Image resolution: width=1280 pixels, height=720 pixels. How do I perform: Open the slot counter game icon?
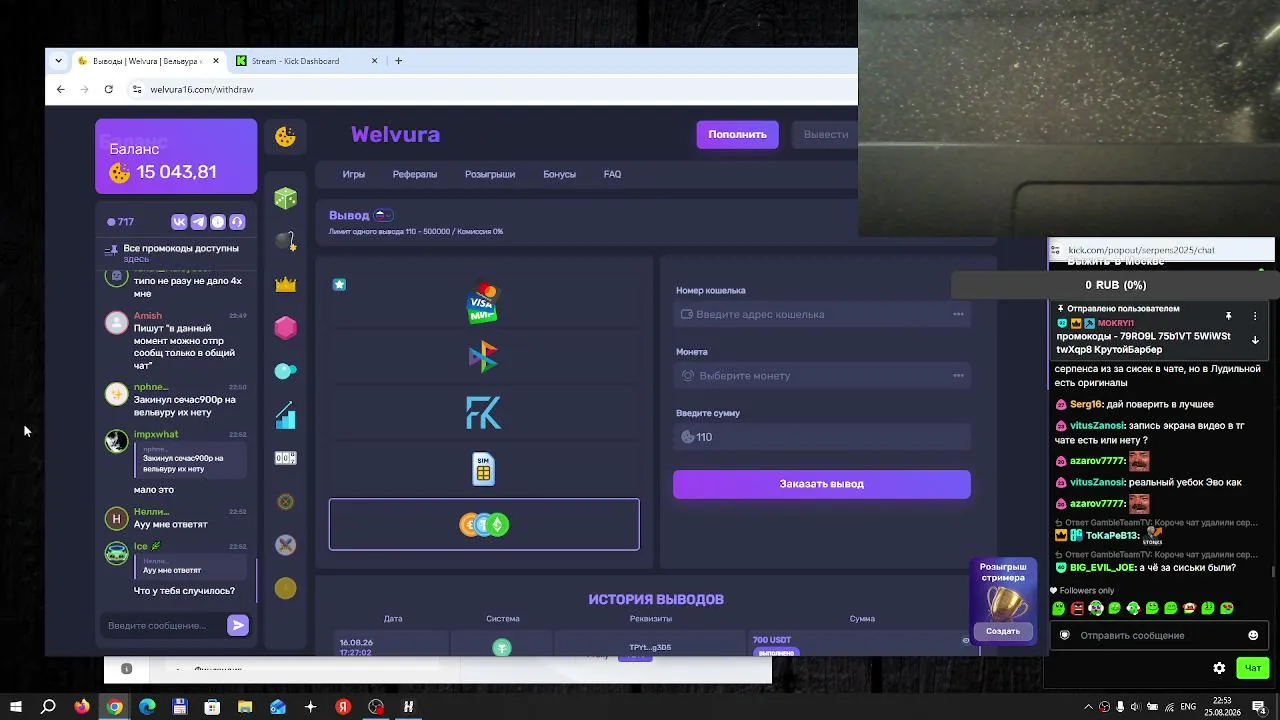286,458
